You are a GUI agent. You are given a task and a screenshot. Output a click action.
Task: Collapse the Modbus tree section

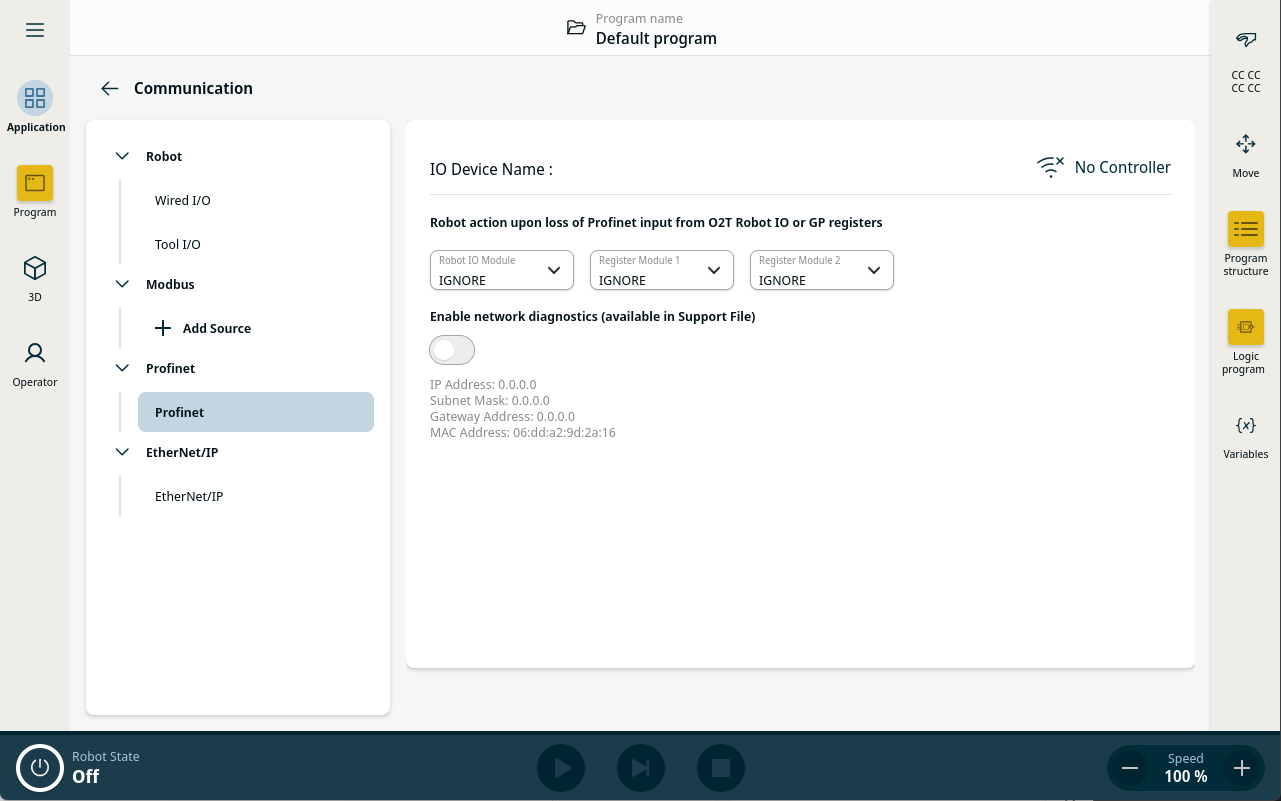(123, 284)
